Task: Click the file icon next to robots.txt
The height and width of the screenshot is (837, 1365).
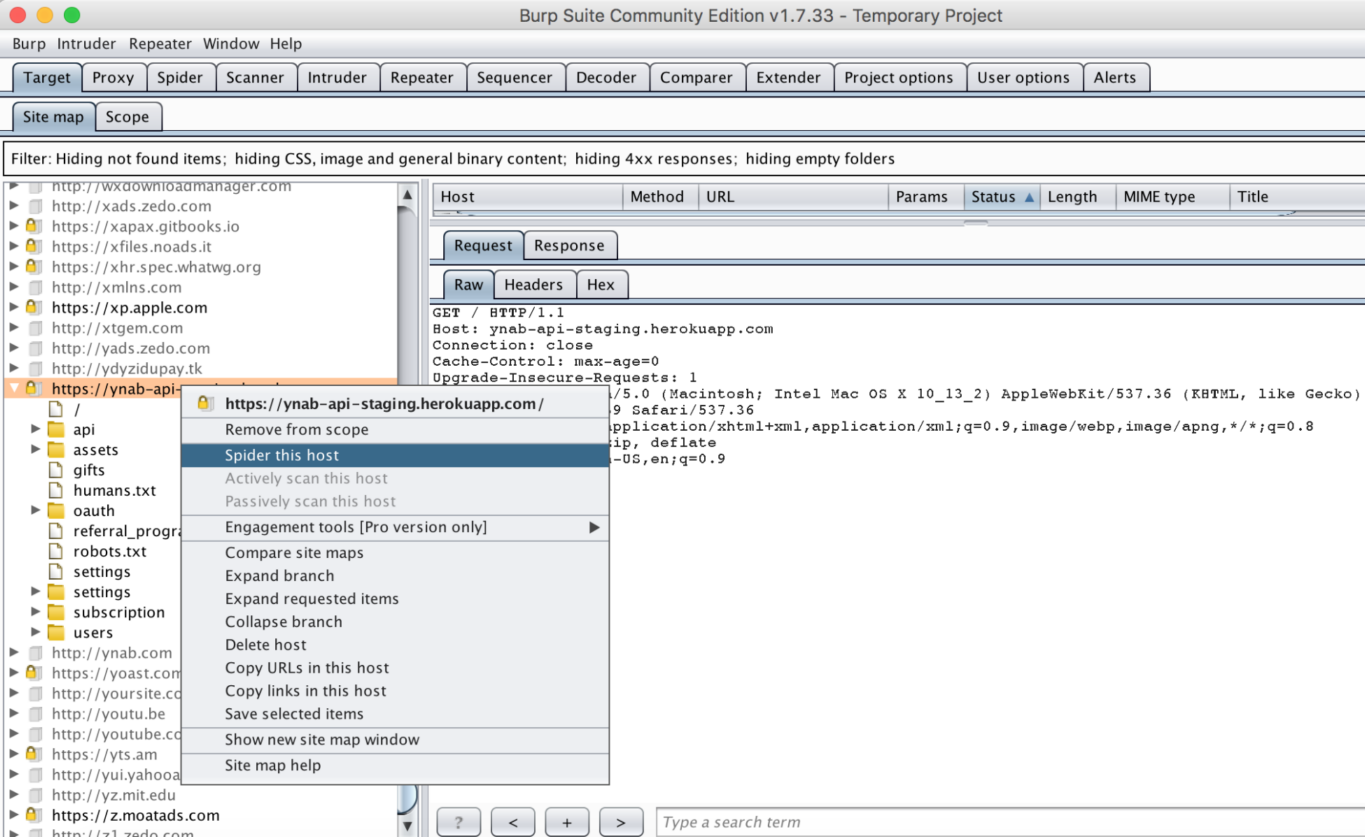Action: [x=56, y=551]
